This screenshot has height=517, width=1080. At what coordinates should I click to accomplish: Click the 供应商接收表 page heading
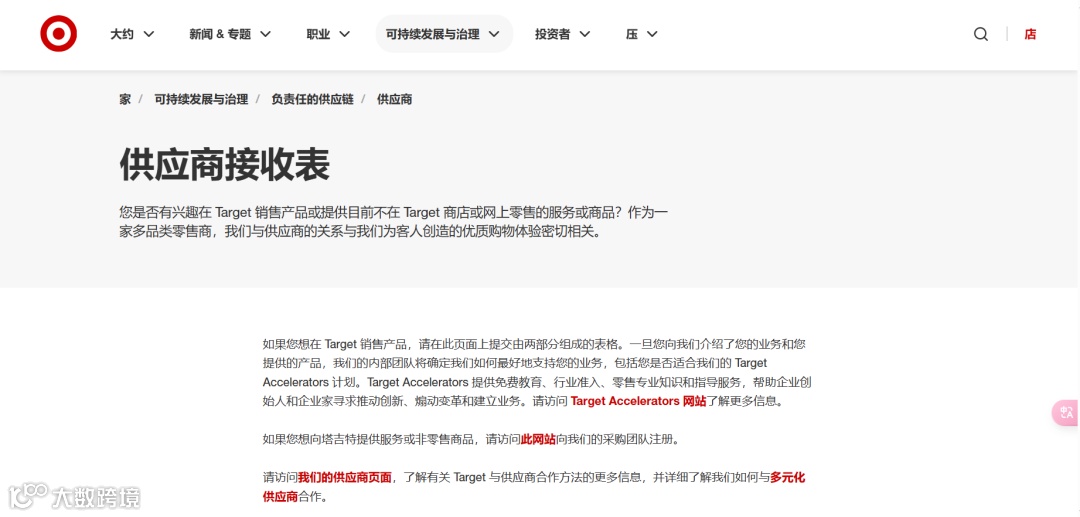point(225,165)
